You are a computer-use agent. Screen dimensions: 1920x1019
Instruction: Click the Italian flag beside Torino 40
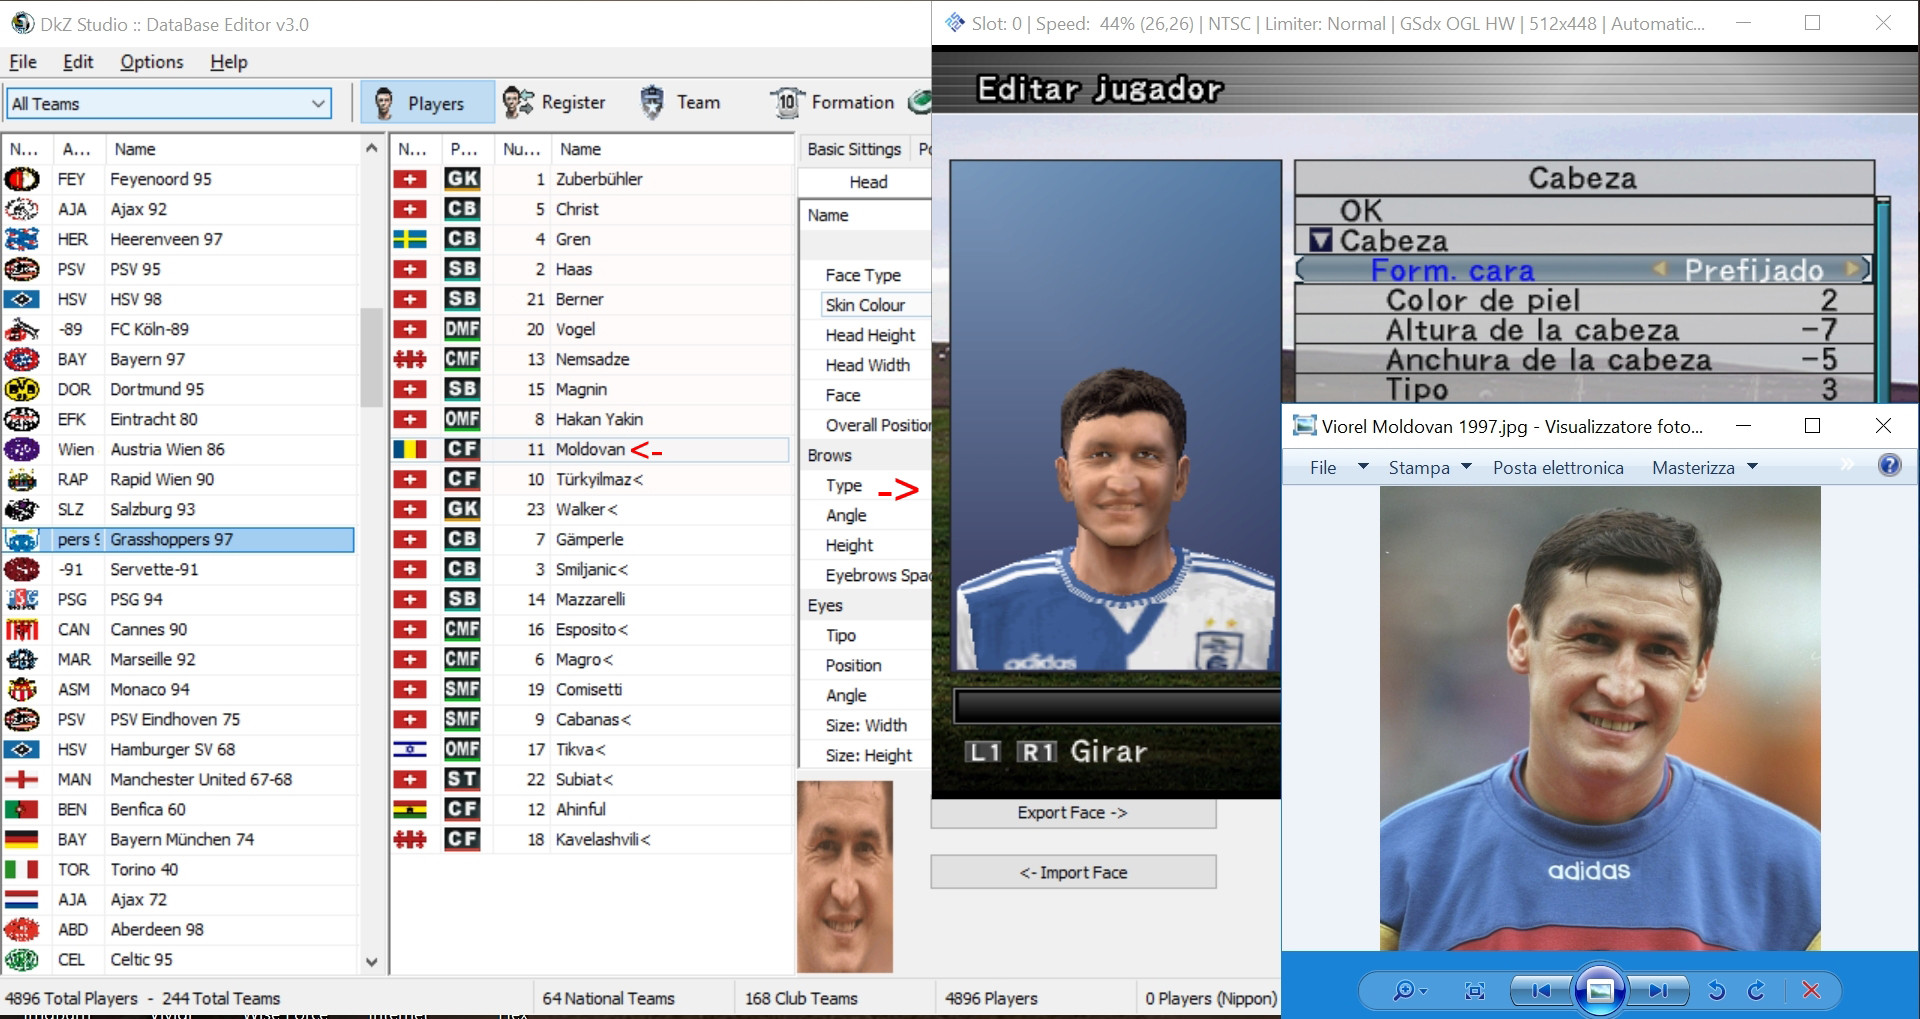(22, 869)
